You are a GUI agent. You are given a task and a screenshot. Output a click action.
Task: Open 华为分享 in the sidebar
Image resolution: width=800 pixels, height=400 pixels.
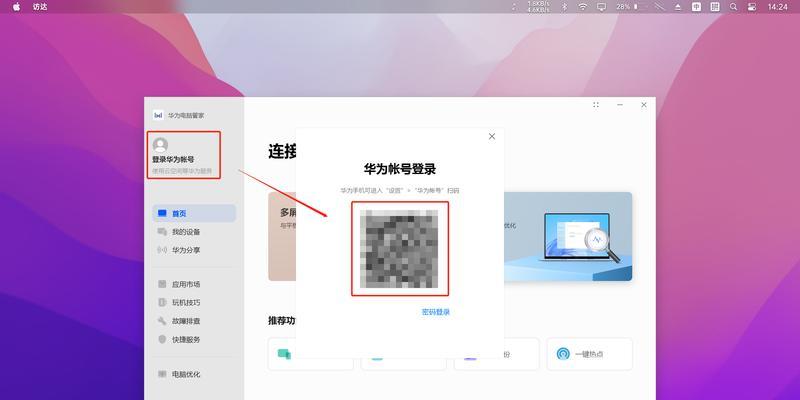coord(194,250)
